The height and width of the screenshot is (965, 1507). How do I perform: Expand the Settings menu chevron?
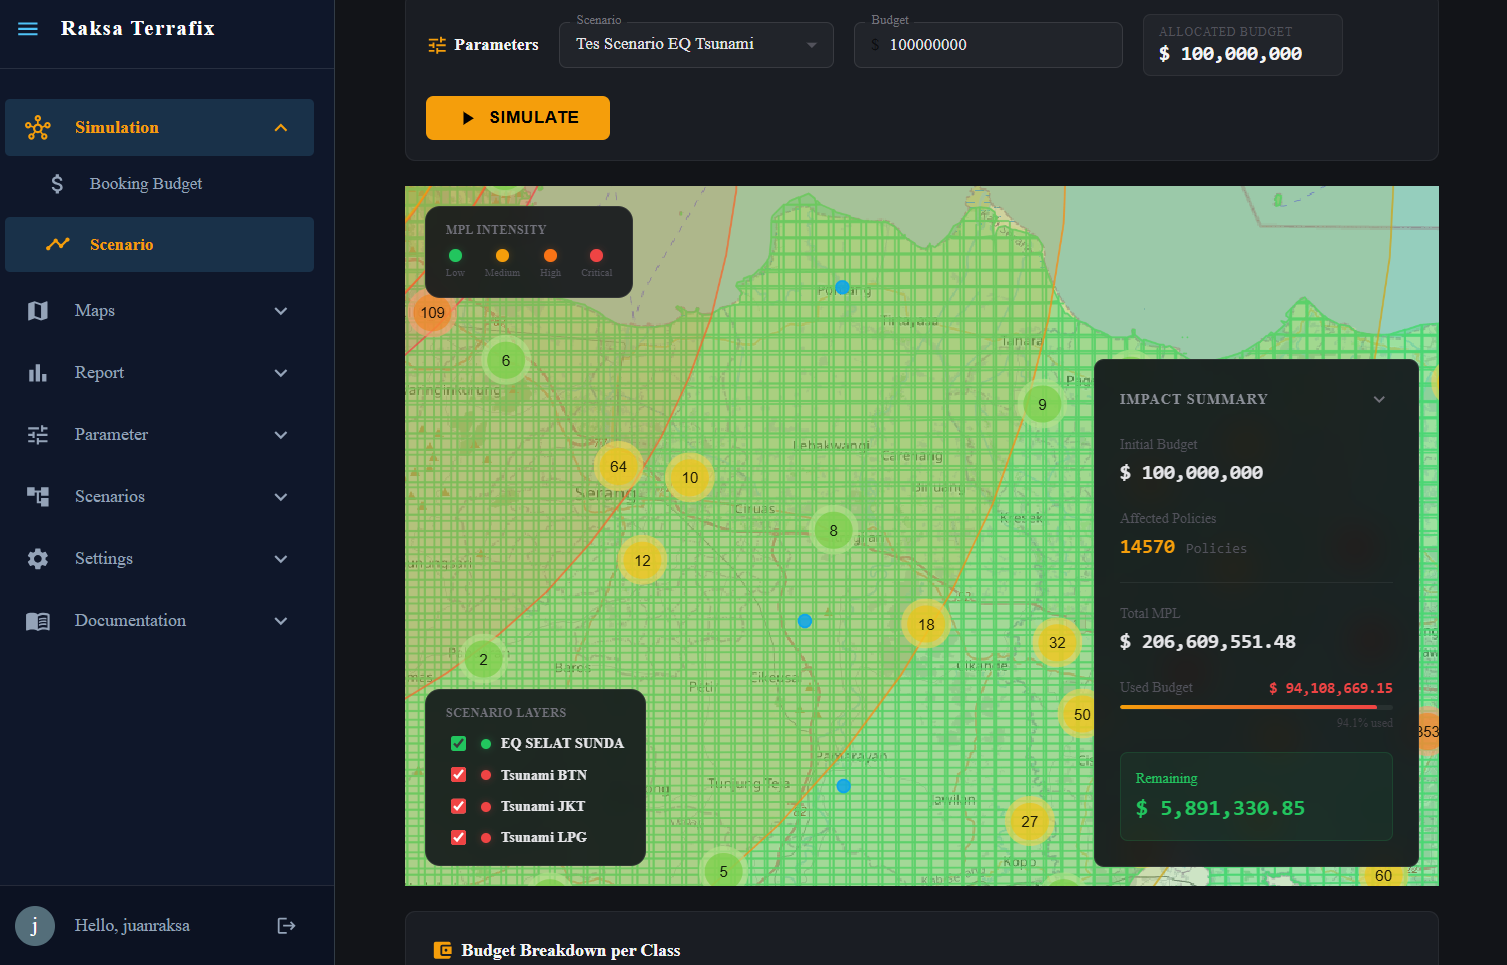281,559
